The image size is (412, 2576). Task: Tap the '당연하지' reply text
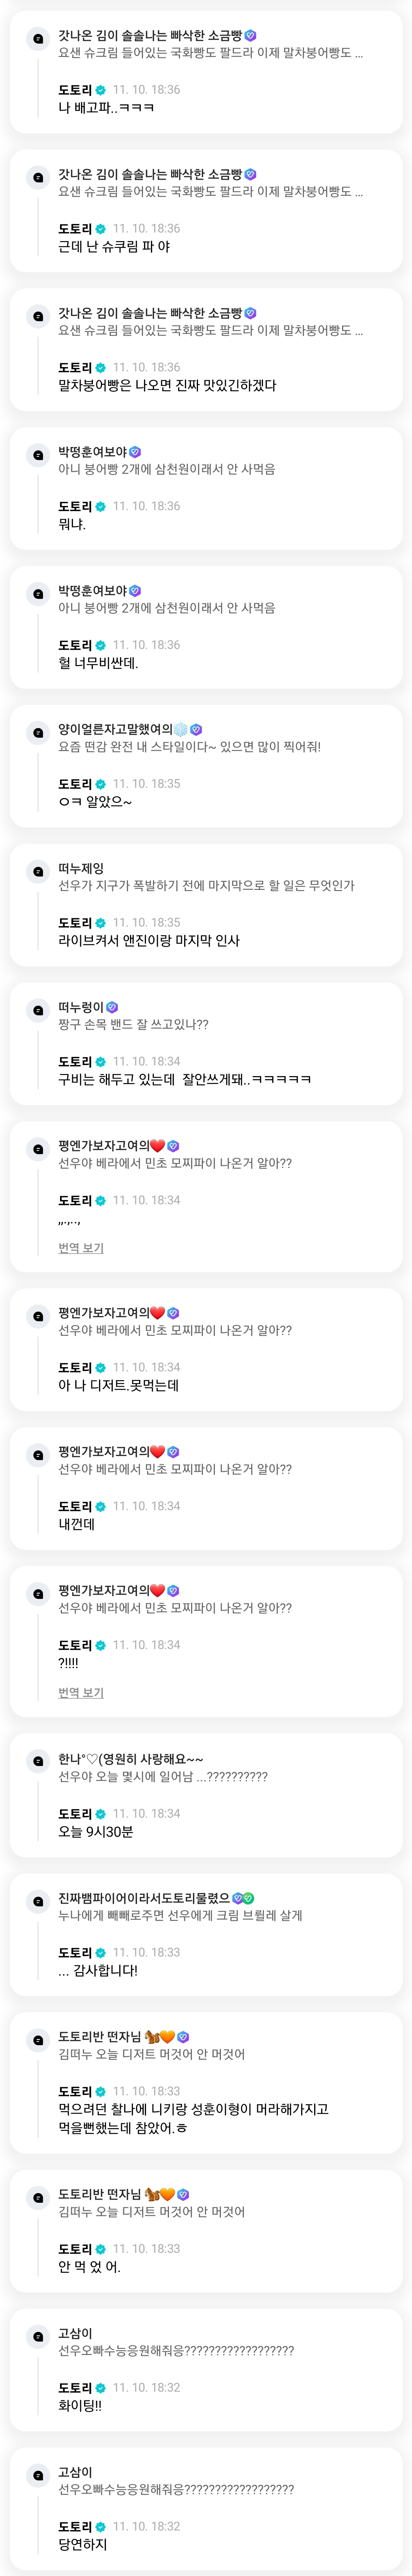point(82,2543)
